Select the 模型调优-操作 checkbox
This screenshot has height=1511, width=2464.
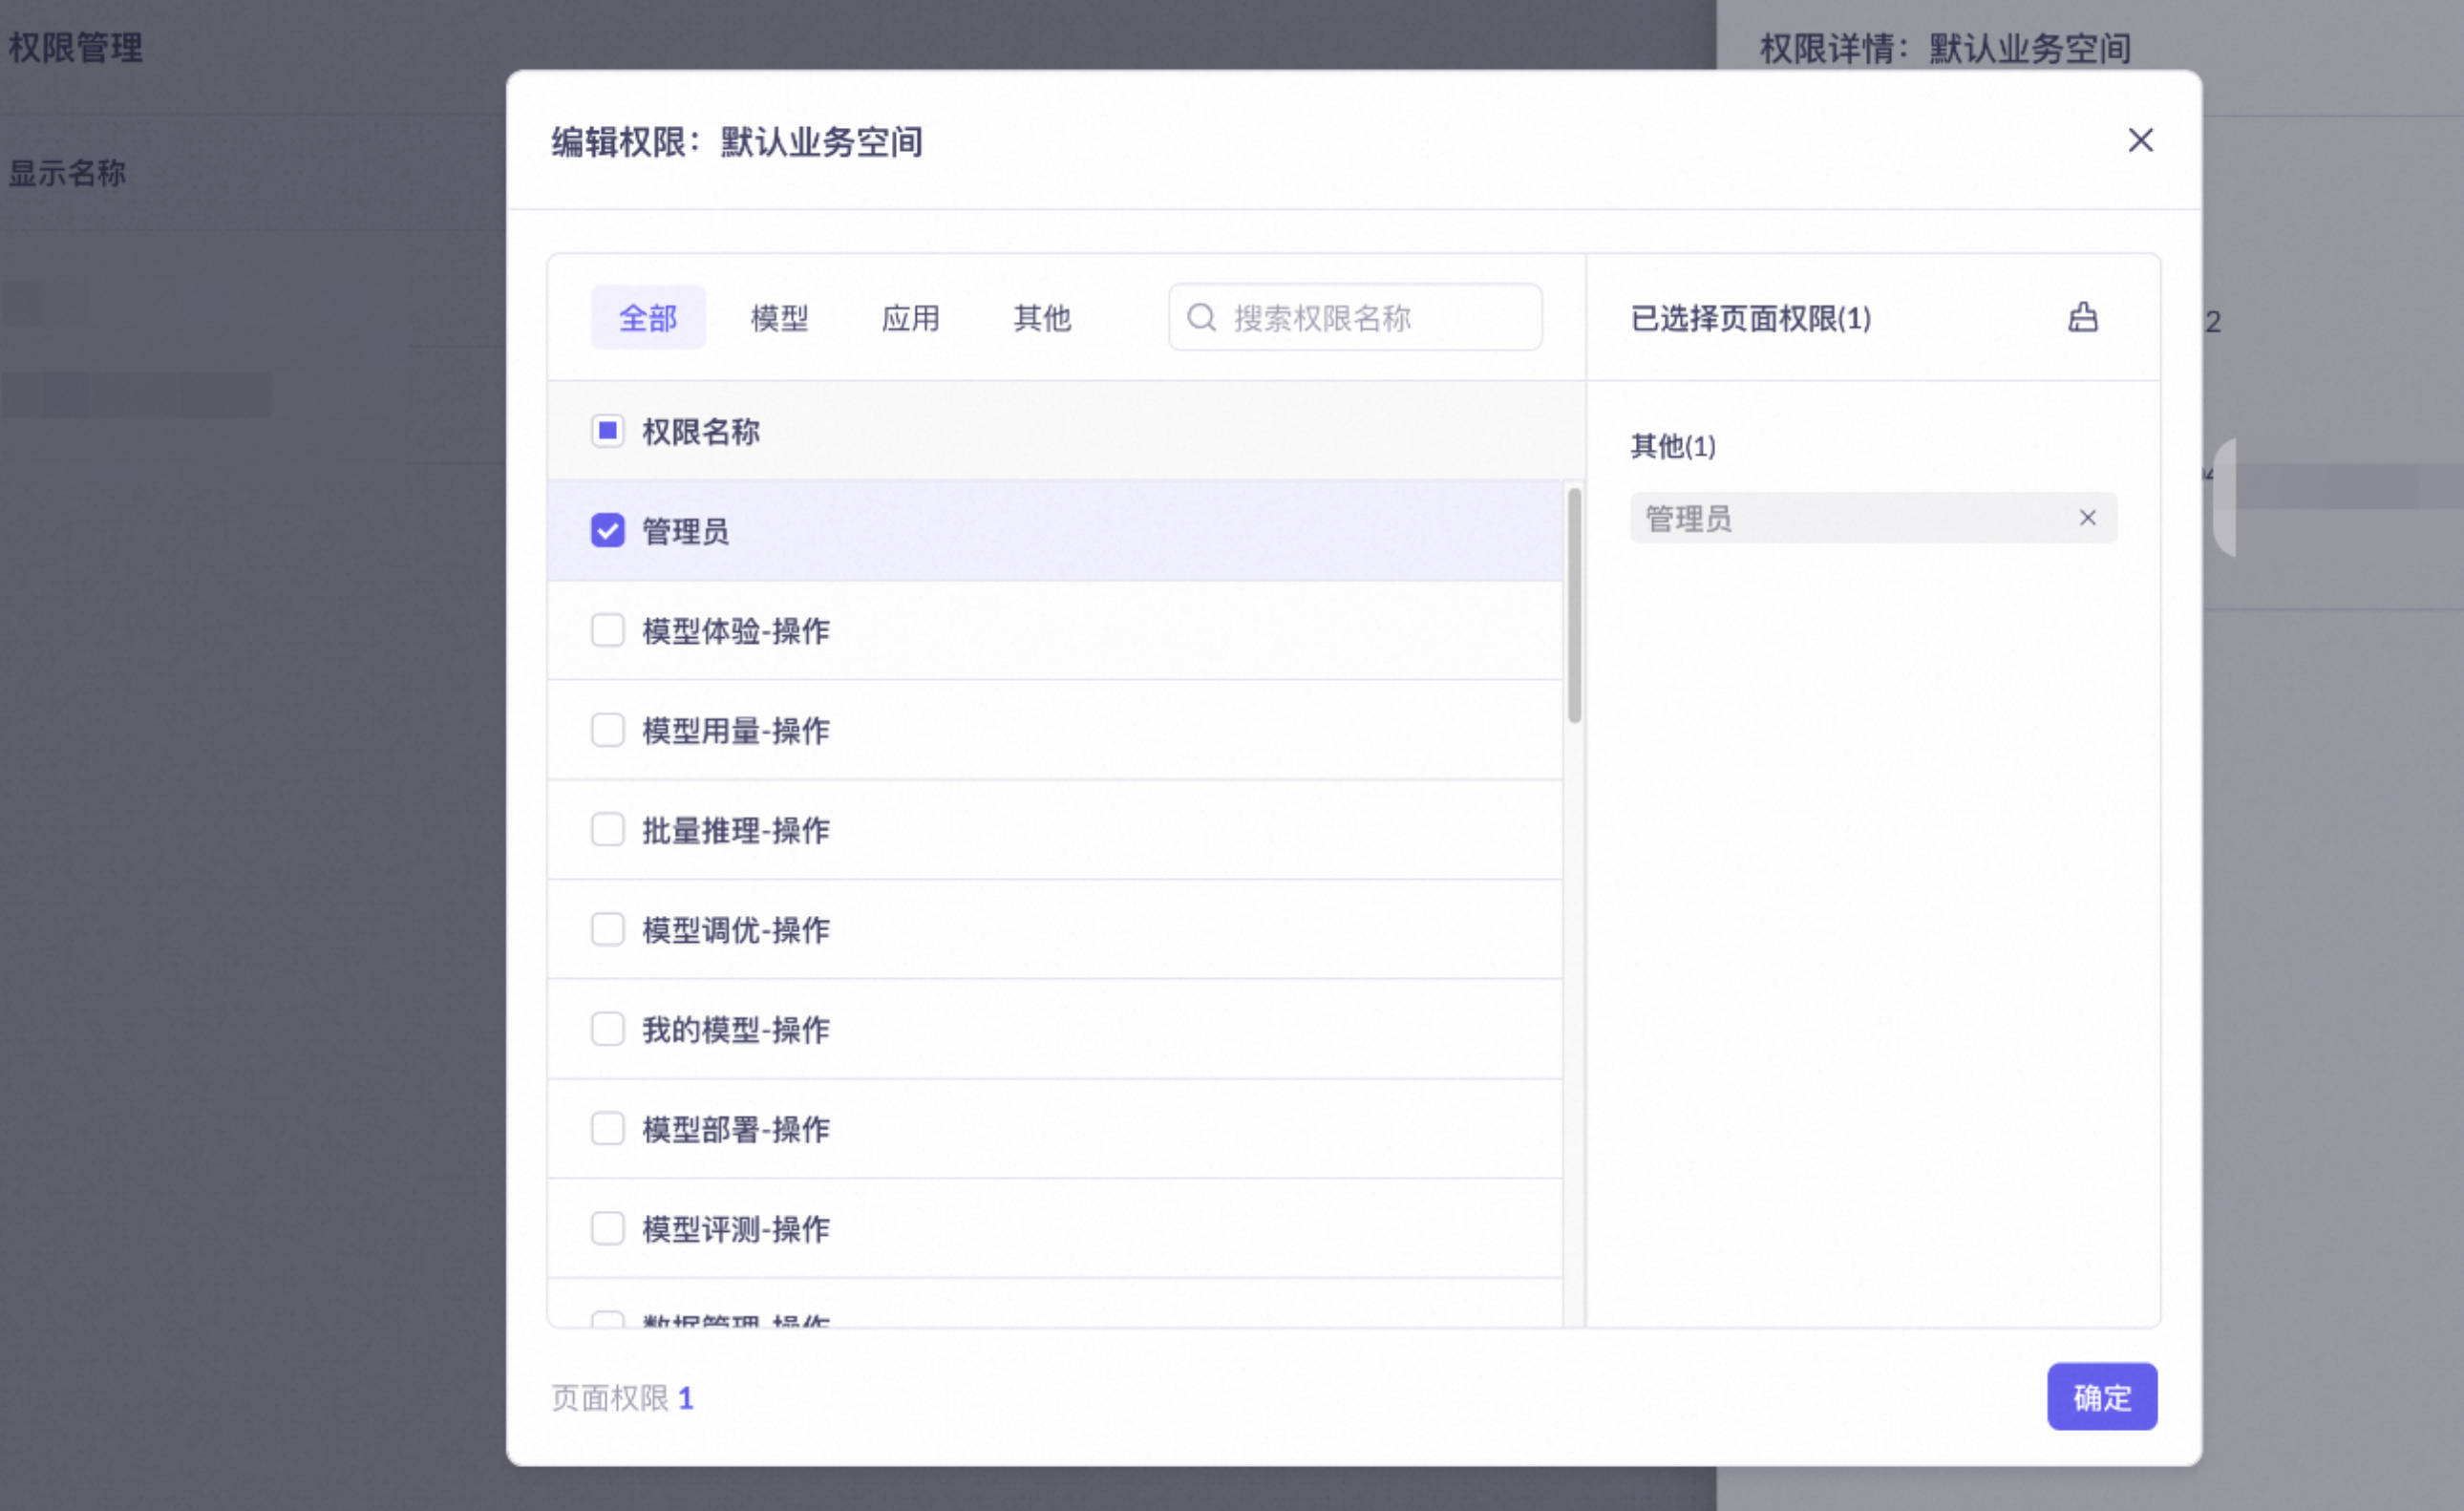tap(607, 929)
